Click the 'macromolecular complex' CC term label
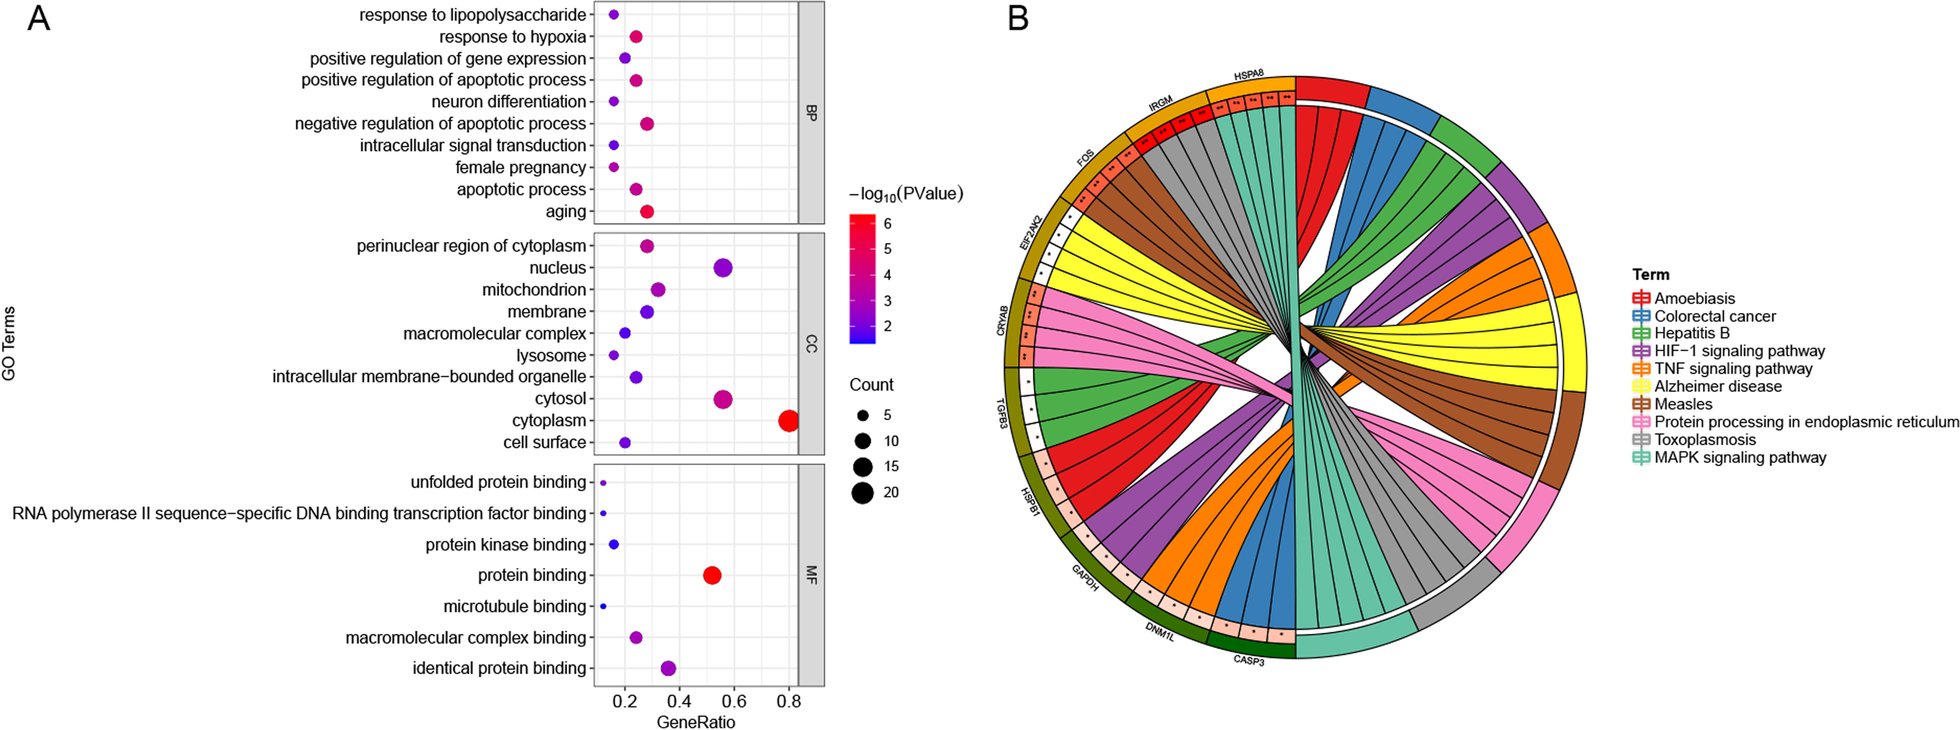 tap(495, 334)
